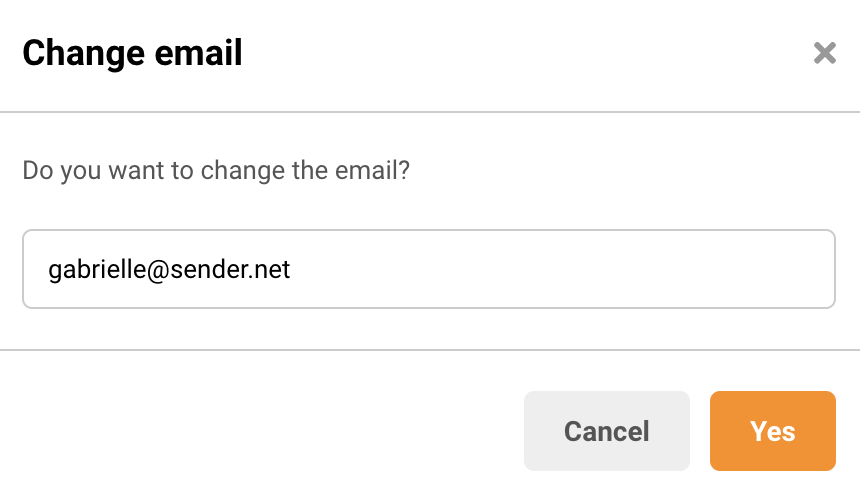Click the Yes button
The width and height of the screenshot is (860, 504).
point(772,431)
